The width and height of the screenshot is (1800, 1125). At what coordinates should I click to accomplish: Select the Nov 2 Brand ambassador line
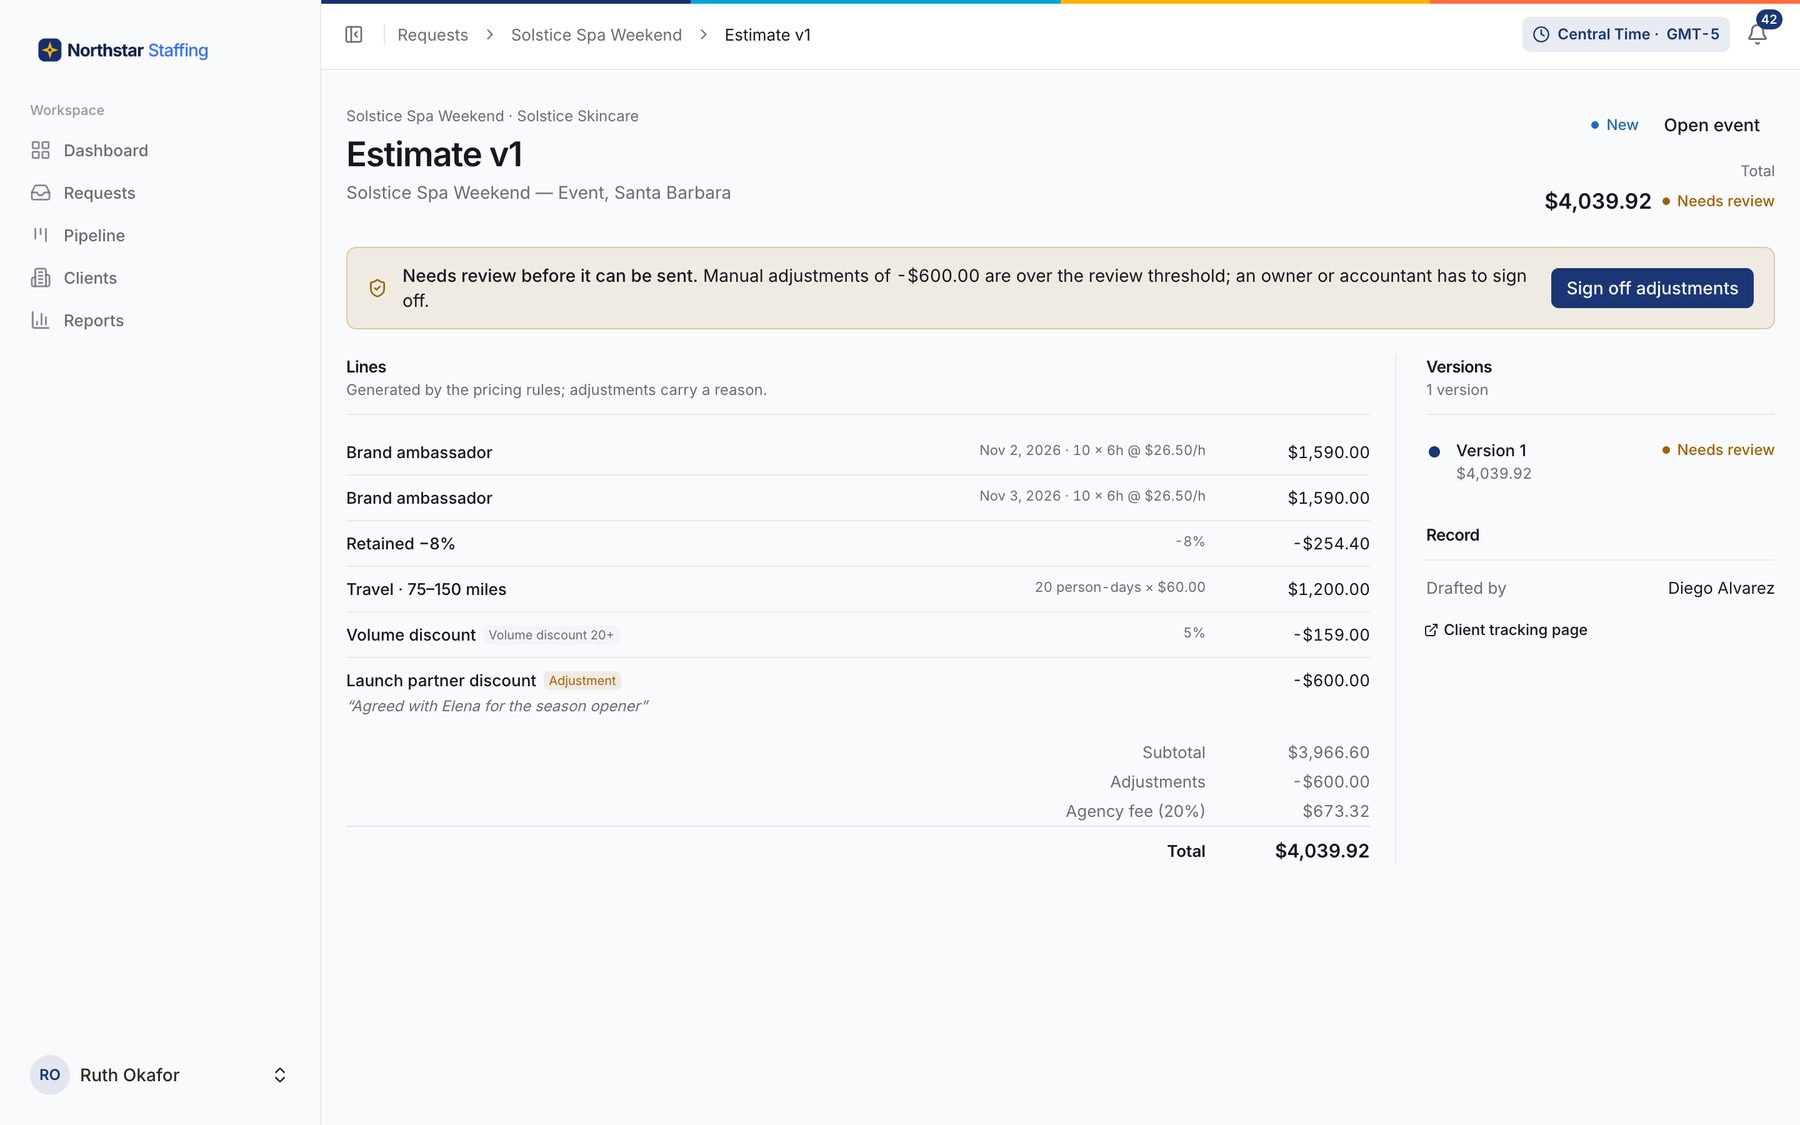(858, 452)
